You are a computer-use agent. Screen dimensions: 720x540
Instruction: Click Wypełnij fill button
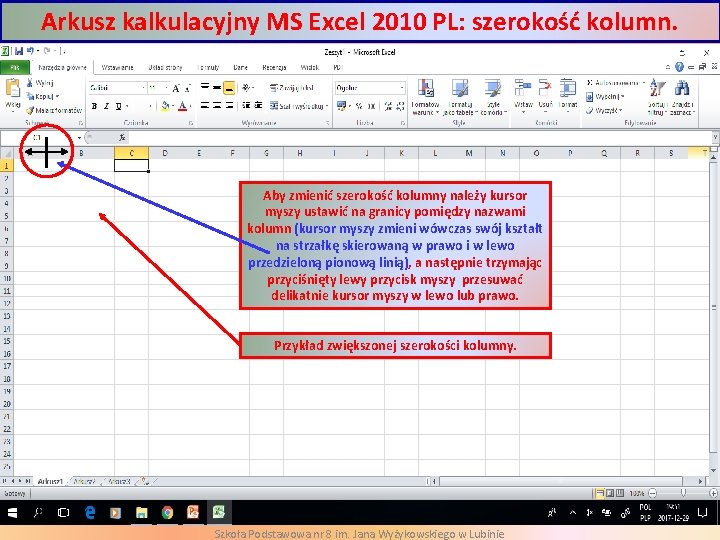click(x=605, y=97)
